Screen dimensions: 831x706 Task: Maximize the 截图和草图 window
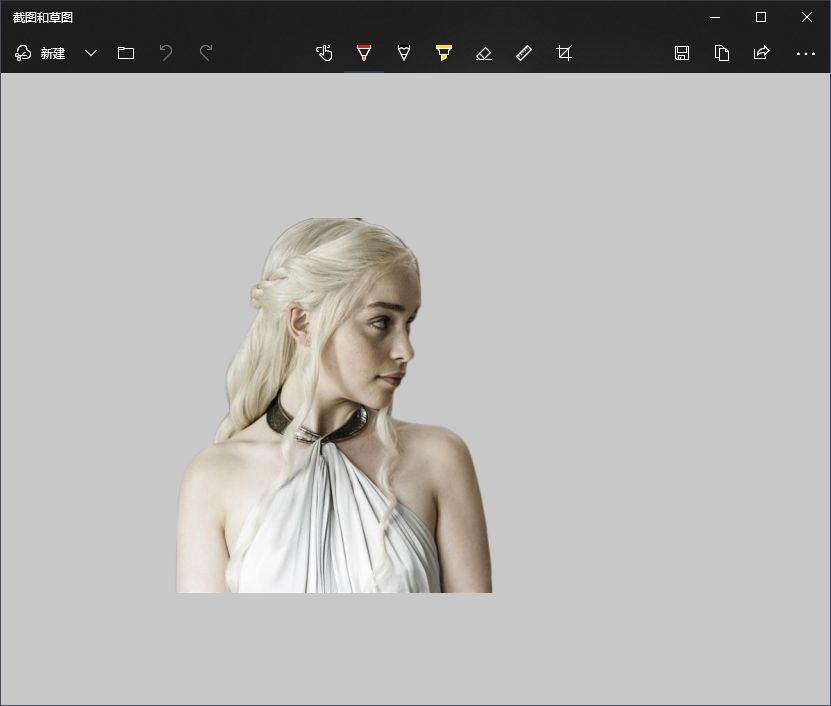pyautogui.click(x=761, y=17)
